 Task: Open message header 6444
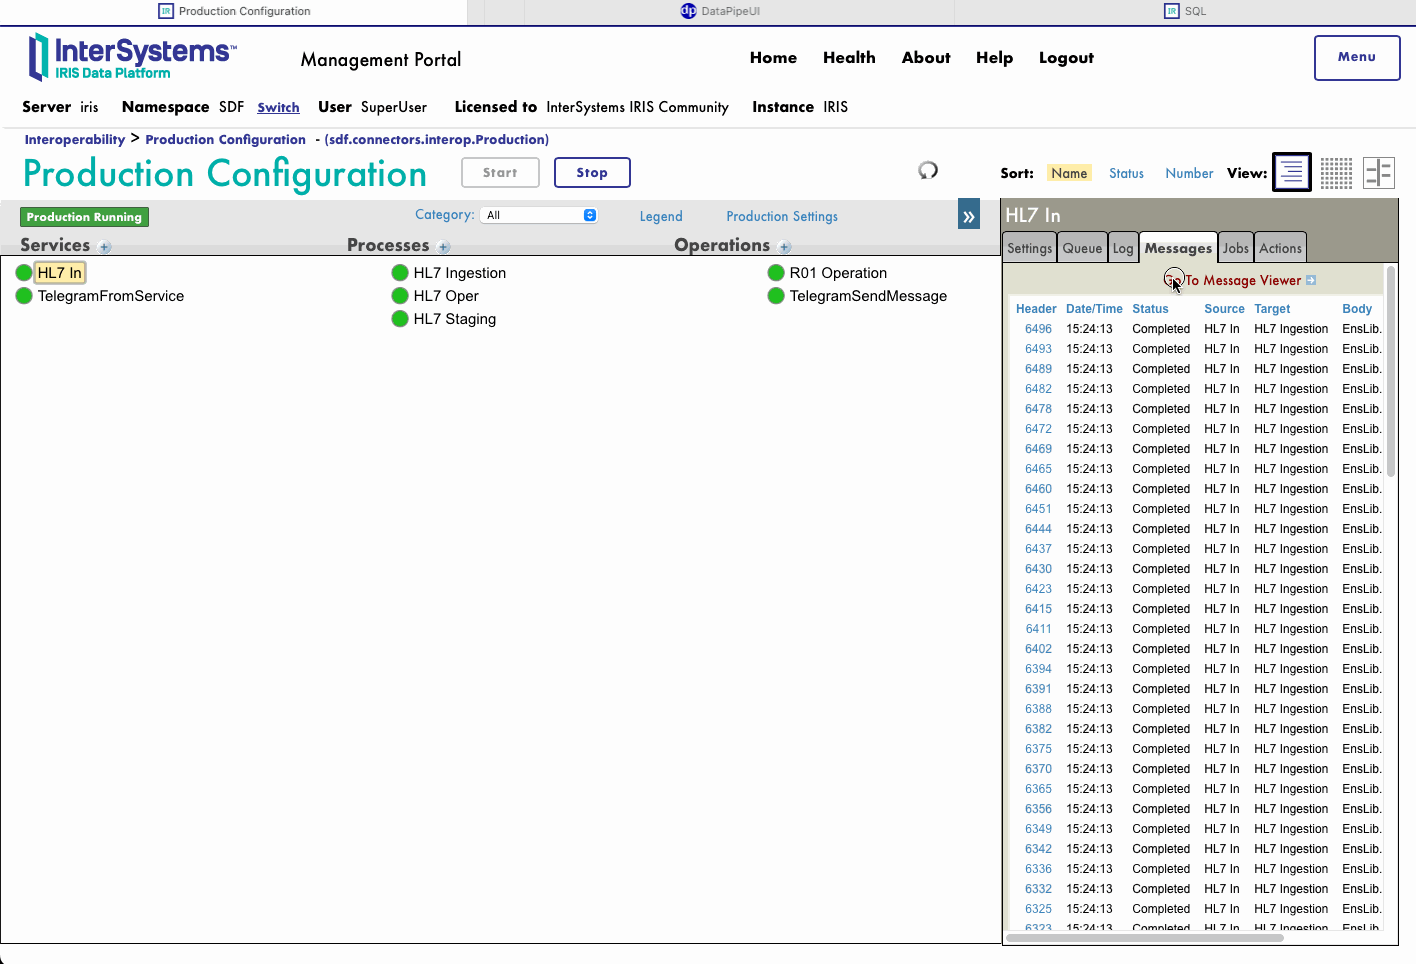(x=1038, y=529)
